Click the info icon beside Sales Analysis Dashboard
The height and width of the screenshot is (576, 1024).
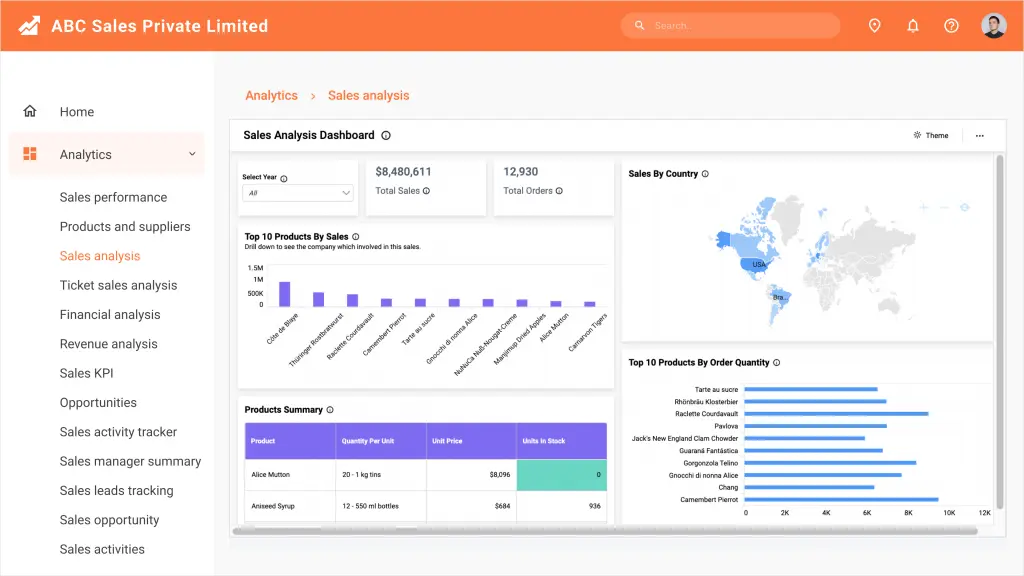click(x=386, y=135)
